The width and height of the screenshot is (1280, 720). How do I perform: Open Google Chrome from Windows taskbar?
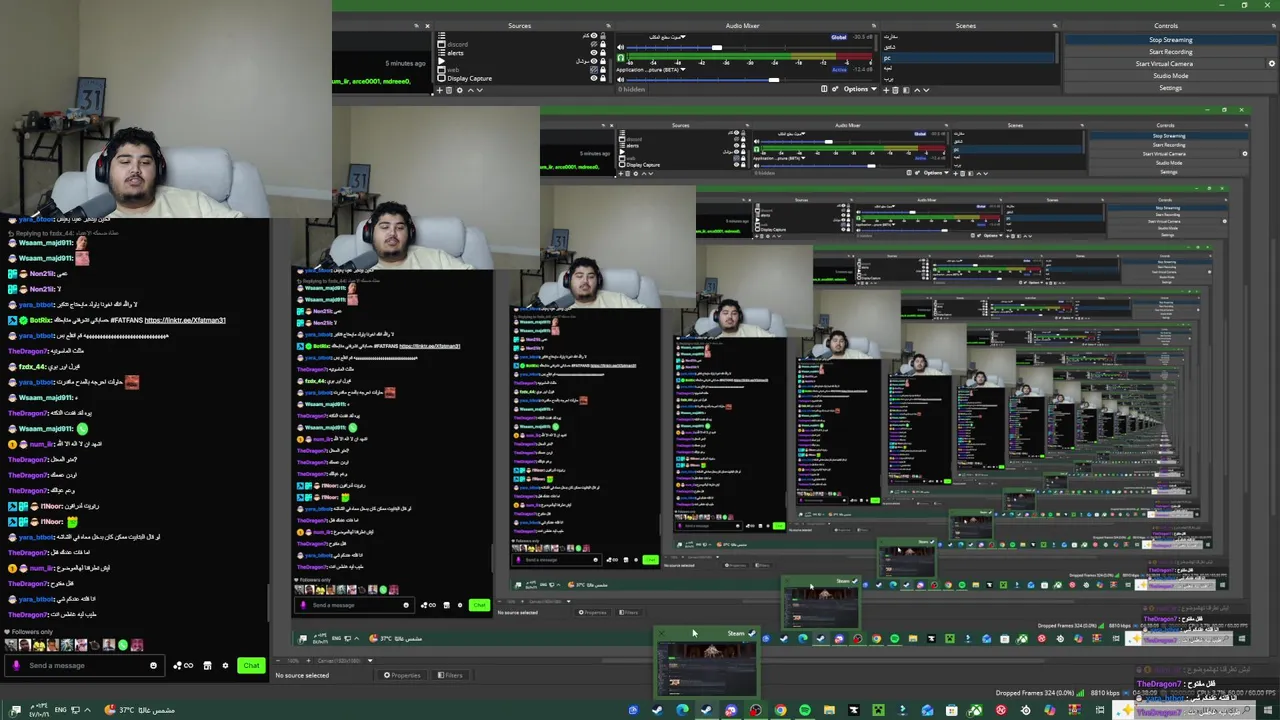coord(780,710)
